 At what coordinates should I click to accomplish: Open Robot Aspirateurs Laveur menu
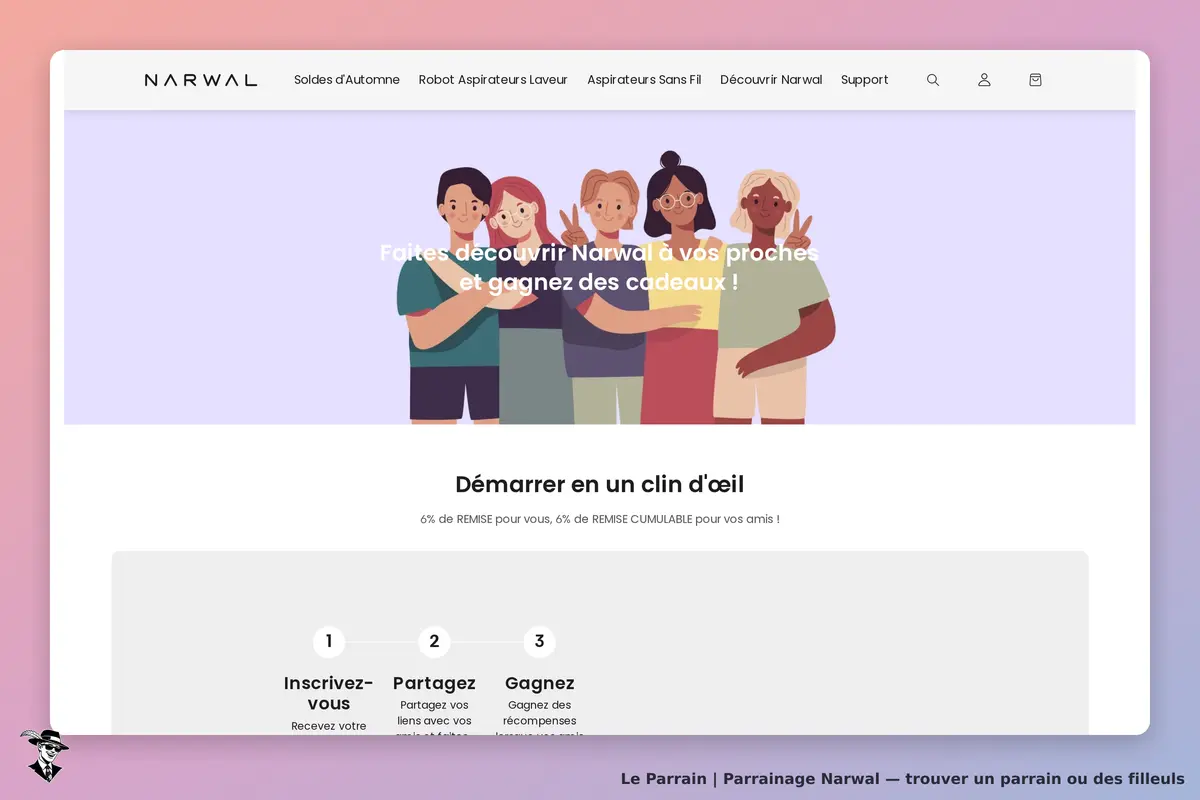493,80
